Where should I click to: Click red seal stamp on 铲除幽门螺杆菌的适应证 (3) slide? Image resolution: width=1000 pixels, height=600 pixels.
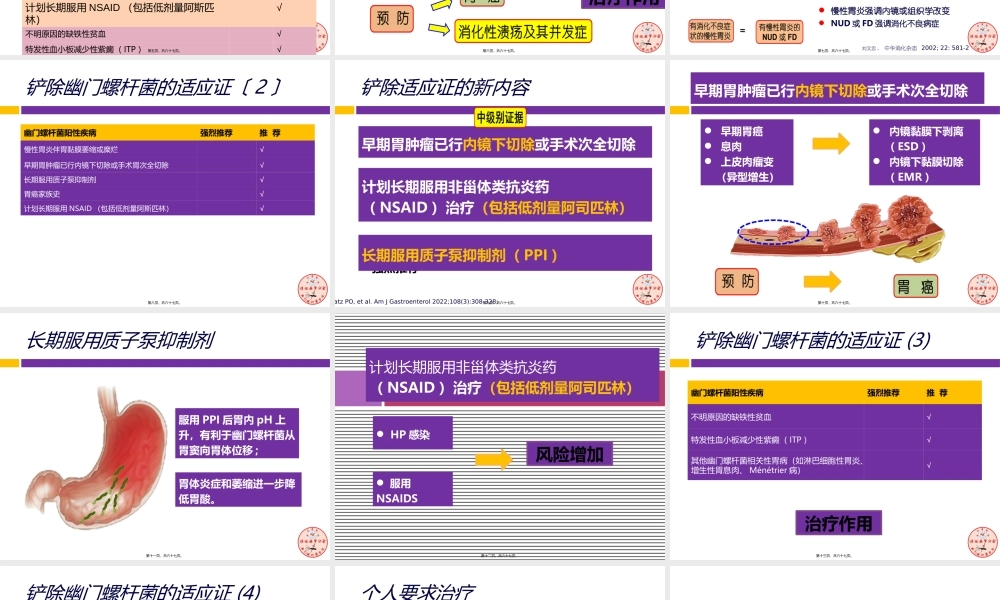pyautogui.click(x=984, y=542)
